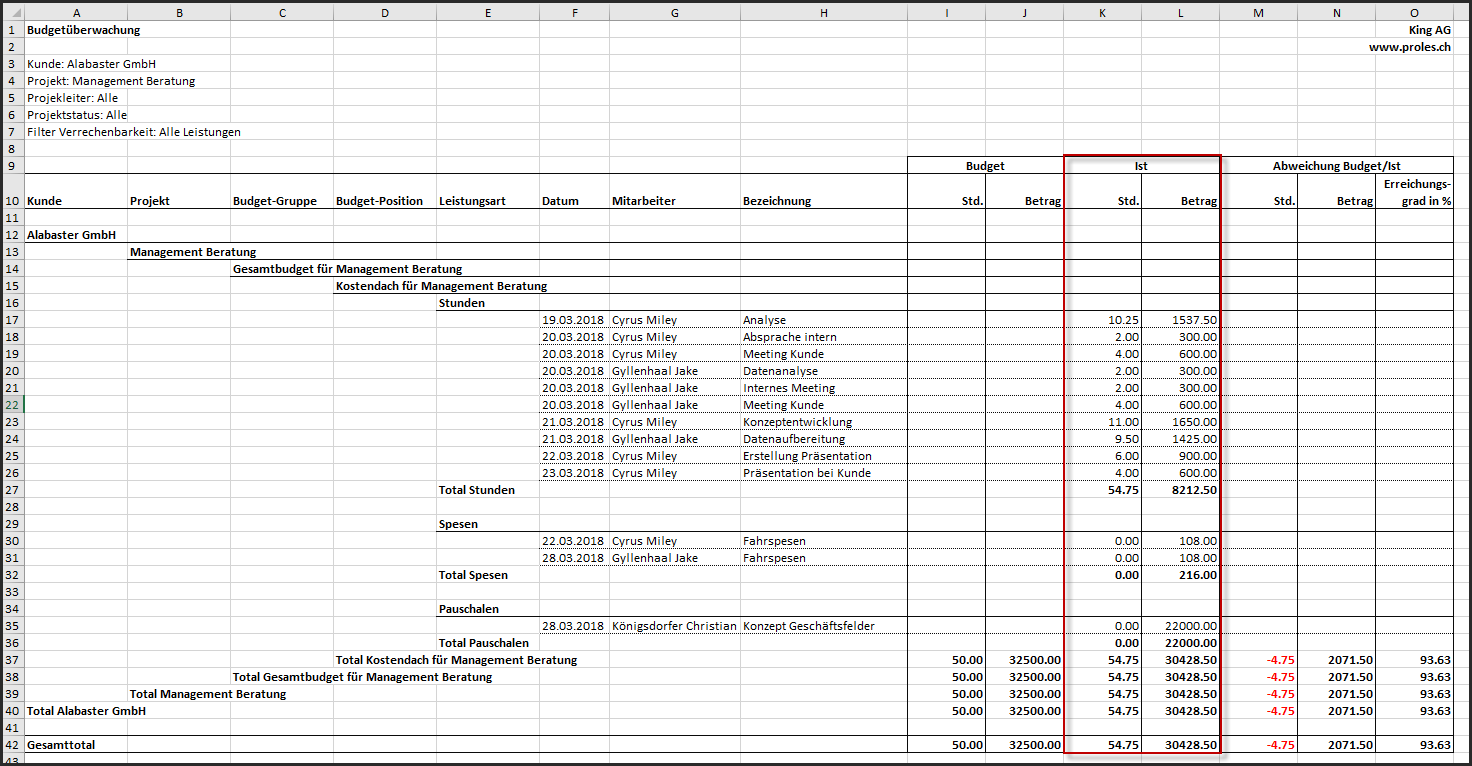
Task: Click the Ist group header cell
Action: pos(1141,166)
